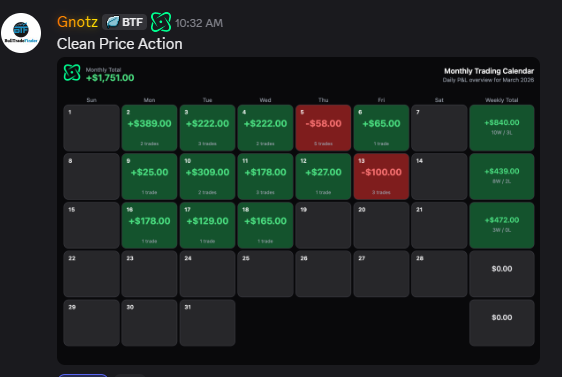Select the empty March 28 day cell
The height and width of the screenshot is (377, 562).
click(439, 274)
